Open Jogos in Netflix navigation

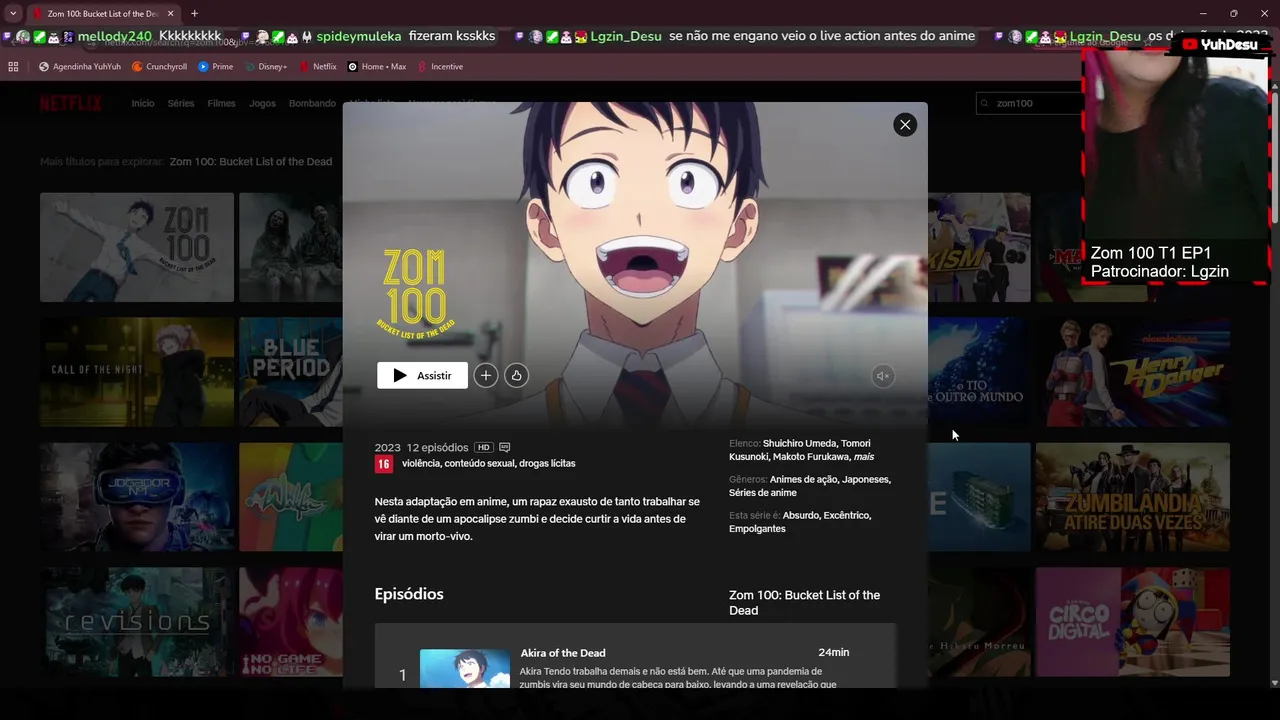point(262,103)
